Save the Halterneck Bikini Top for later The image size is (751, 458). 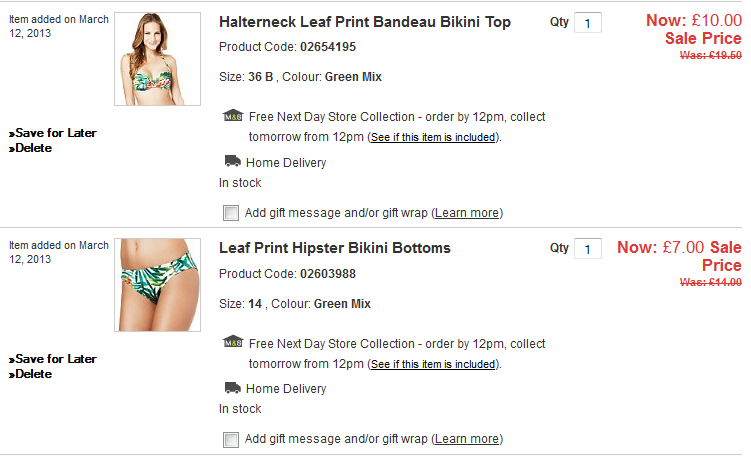pyautogui.click(x=55, y=132)
